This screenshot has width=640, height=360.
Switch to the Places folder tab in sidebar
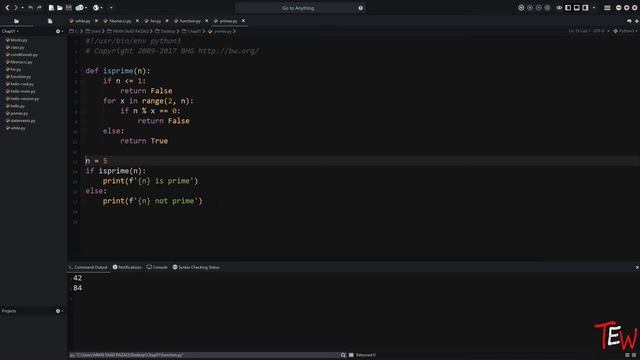point(16,21)
